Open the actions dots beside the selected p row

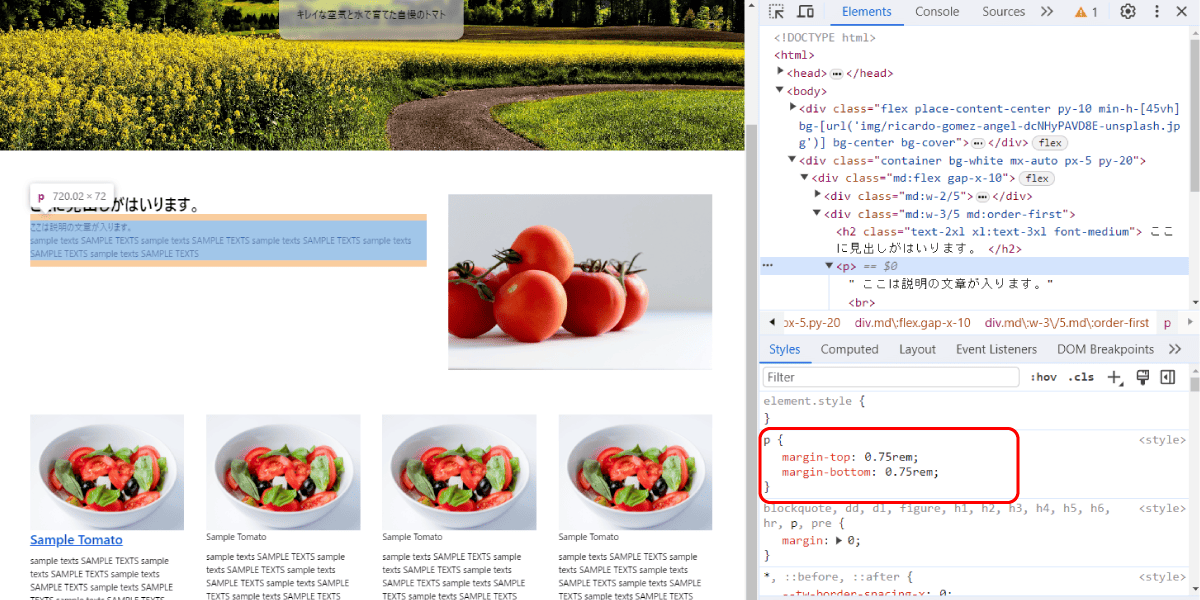768,266
